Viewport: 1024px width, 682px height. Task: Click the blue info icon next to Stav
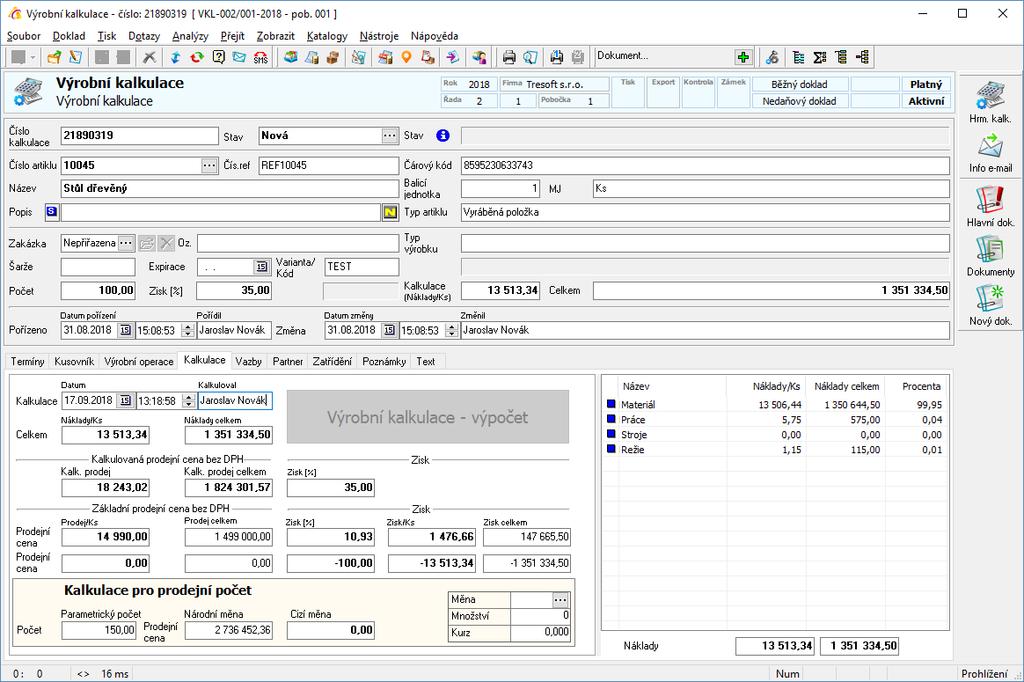tap(443, 135)
